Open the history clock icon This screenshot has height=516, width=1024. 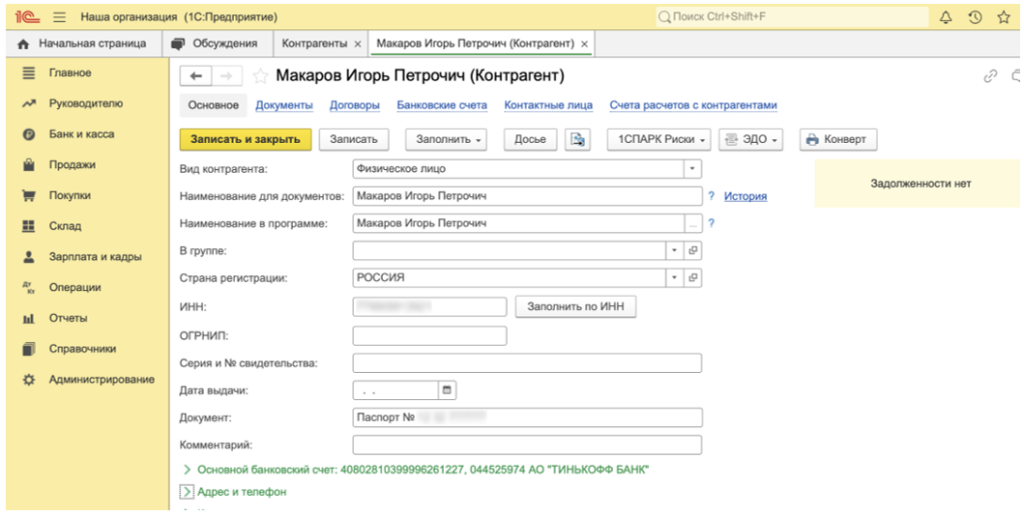[x=975, y=17]
